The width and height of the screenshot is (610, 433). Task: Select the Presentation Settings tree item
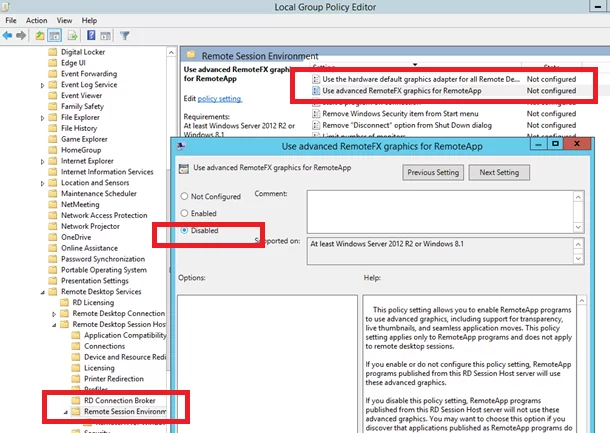(95, 280)
